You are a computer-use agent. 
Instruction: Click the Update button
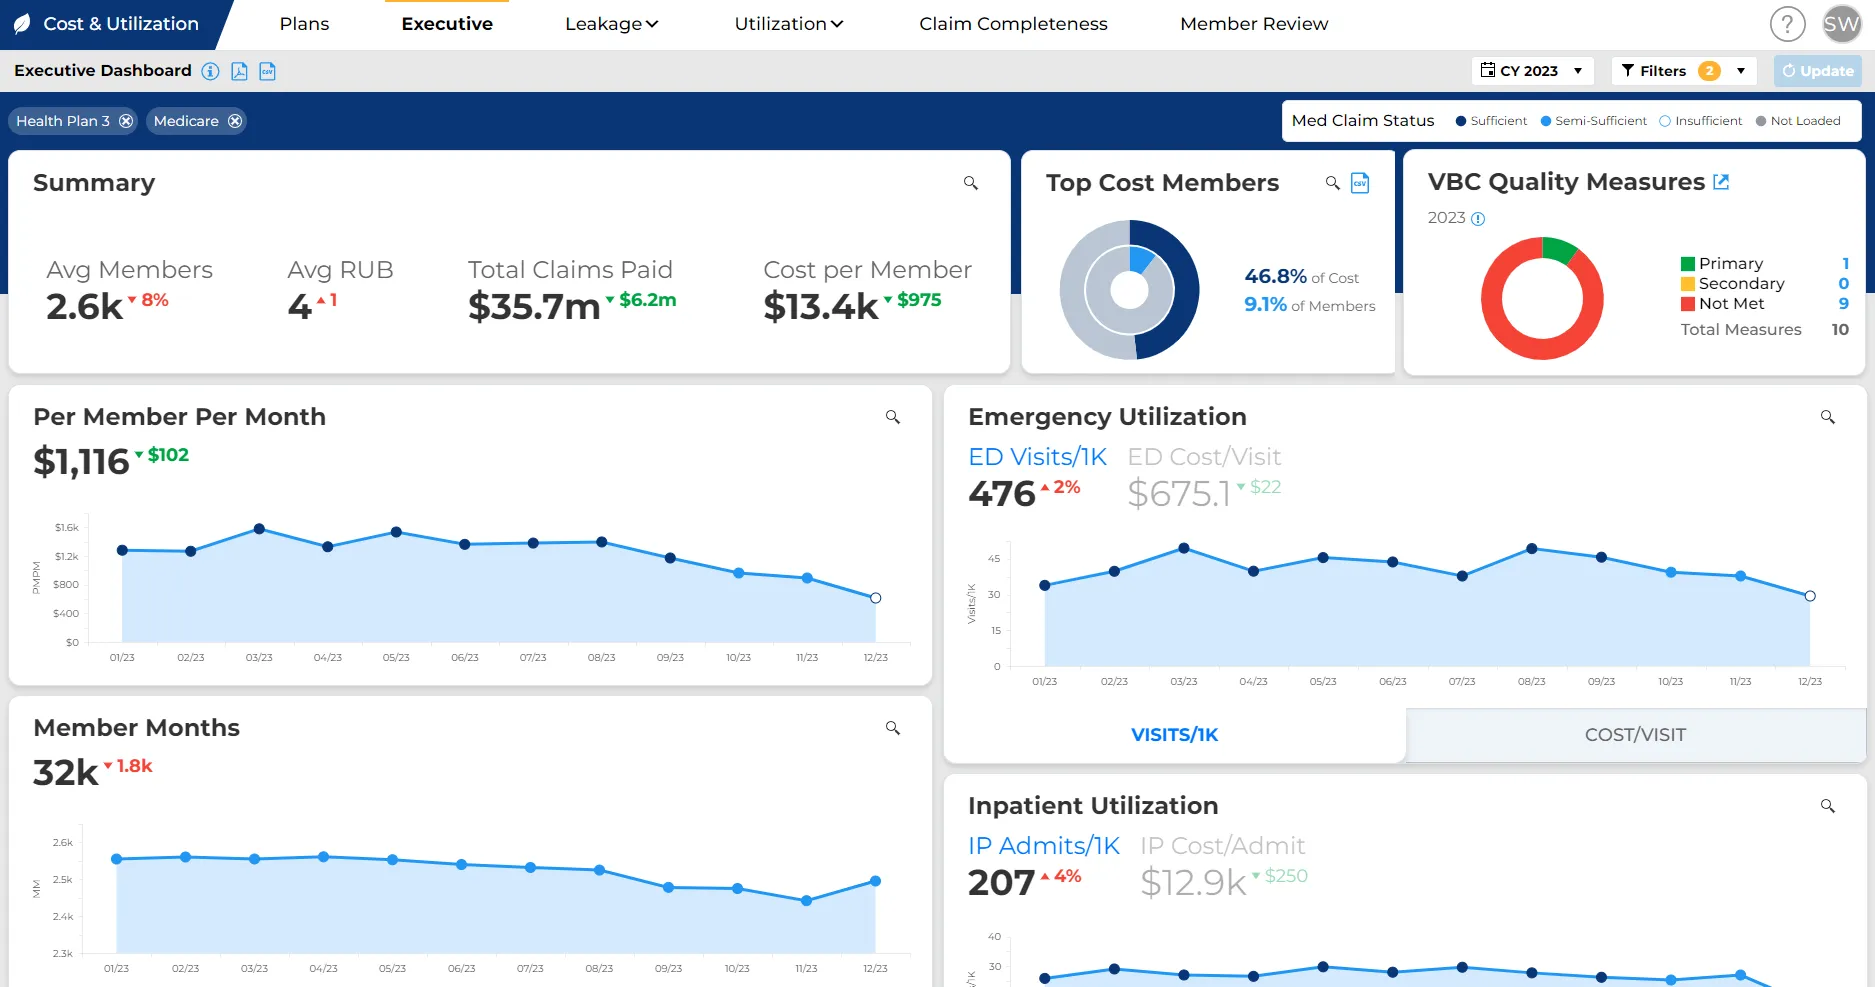[1817, 71]
